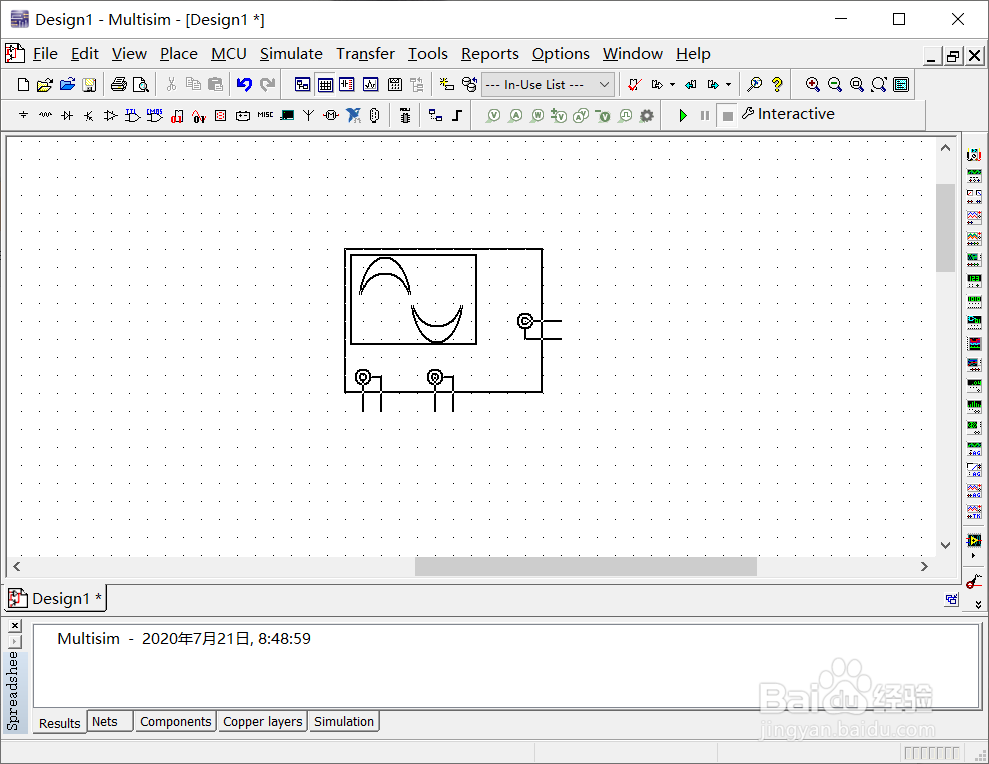
Task: Open the Component wizard
Action: (x=447, y=85)
